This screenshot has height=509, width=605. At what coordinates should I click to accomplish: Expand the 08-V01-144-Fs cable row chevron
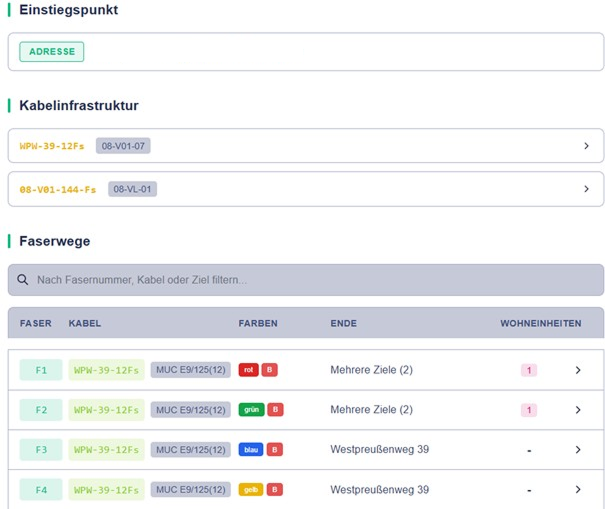pos(586,189)
